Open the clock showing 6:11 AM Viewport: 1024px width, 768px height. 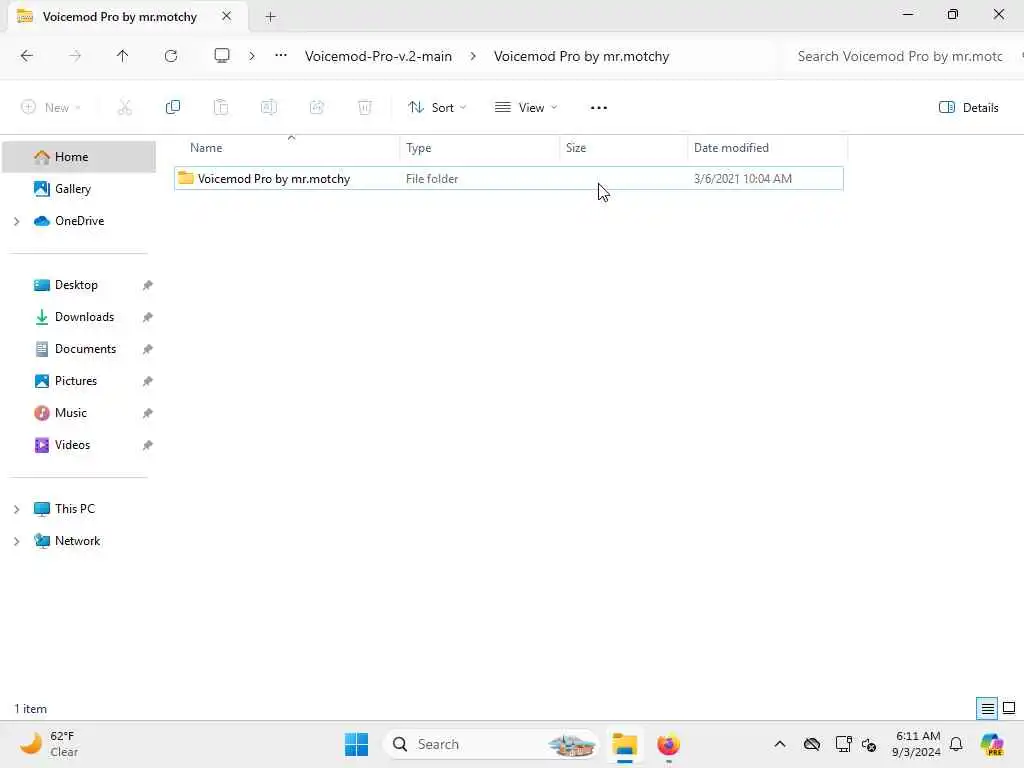click(917, 744)
